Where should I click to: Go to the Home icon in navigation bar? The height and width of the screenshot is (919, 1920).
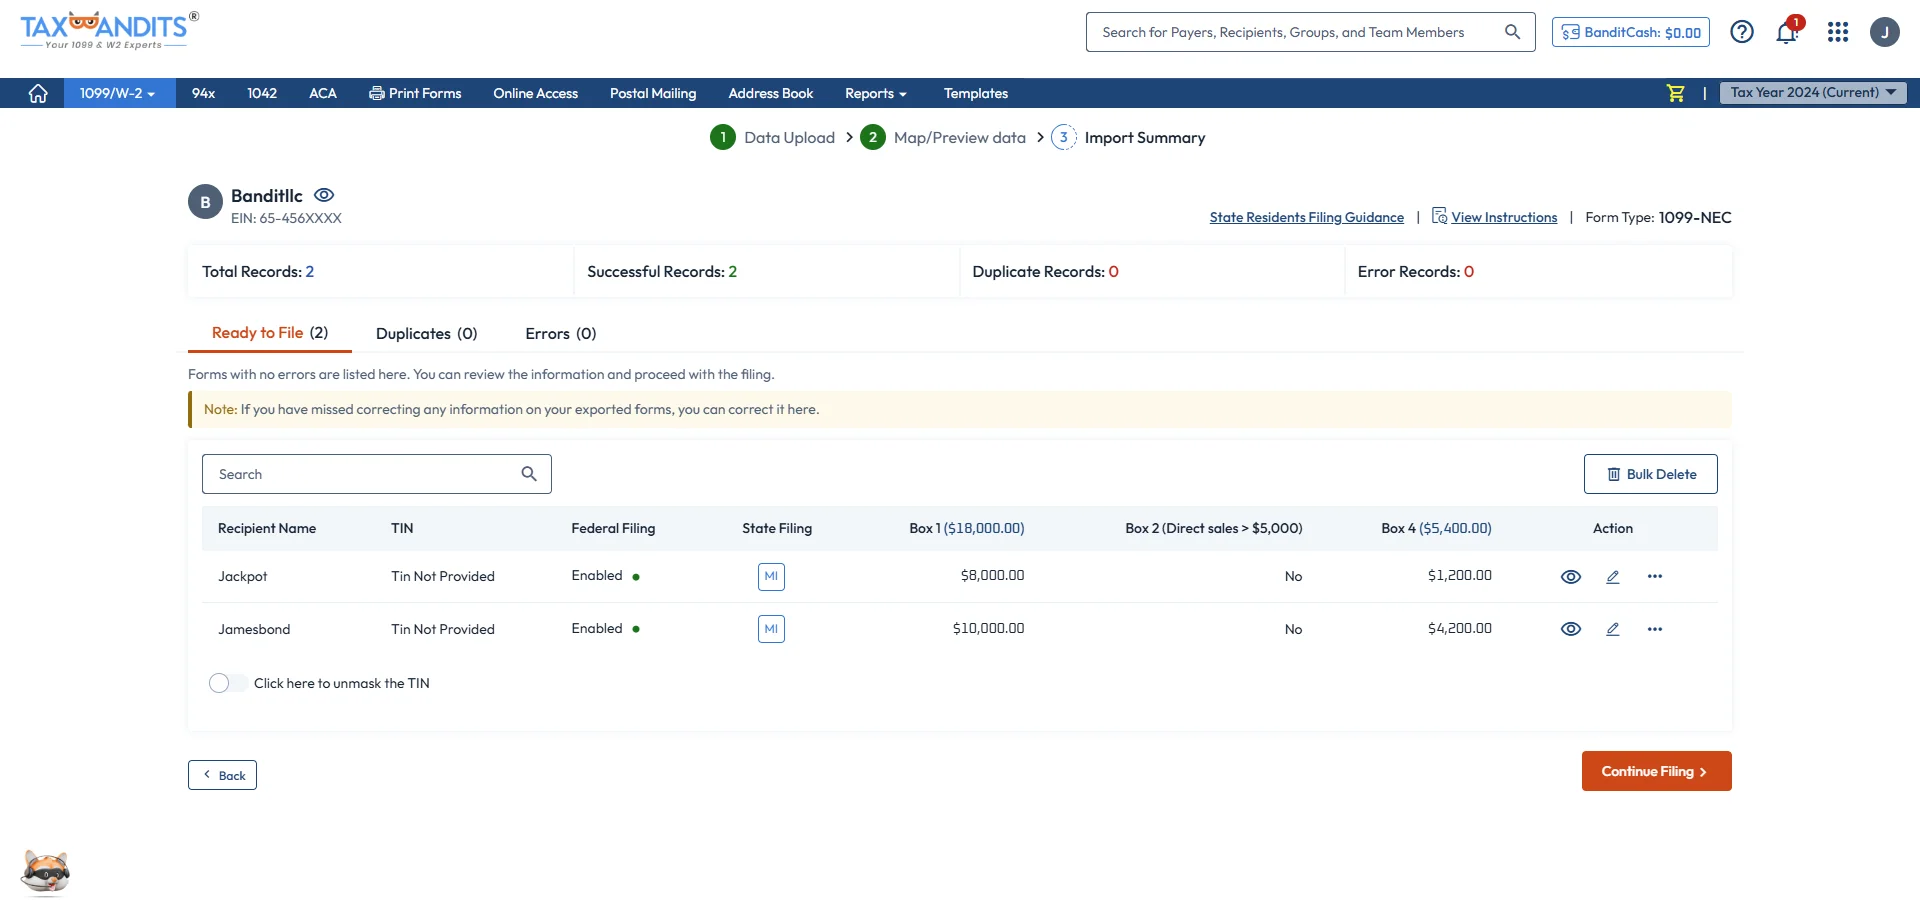tap(38, 93)
